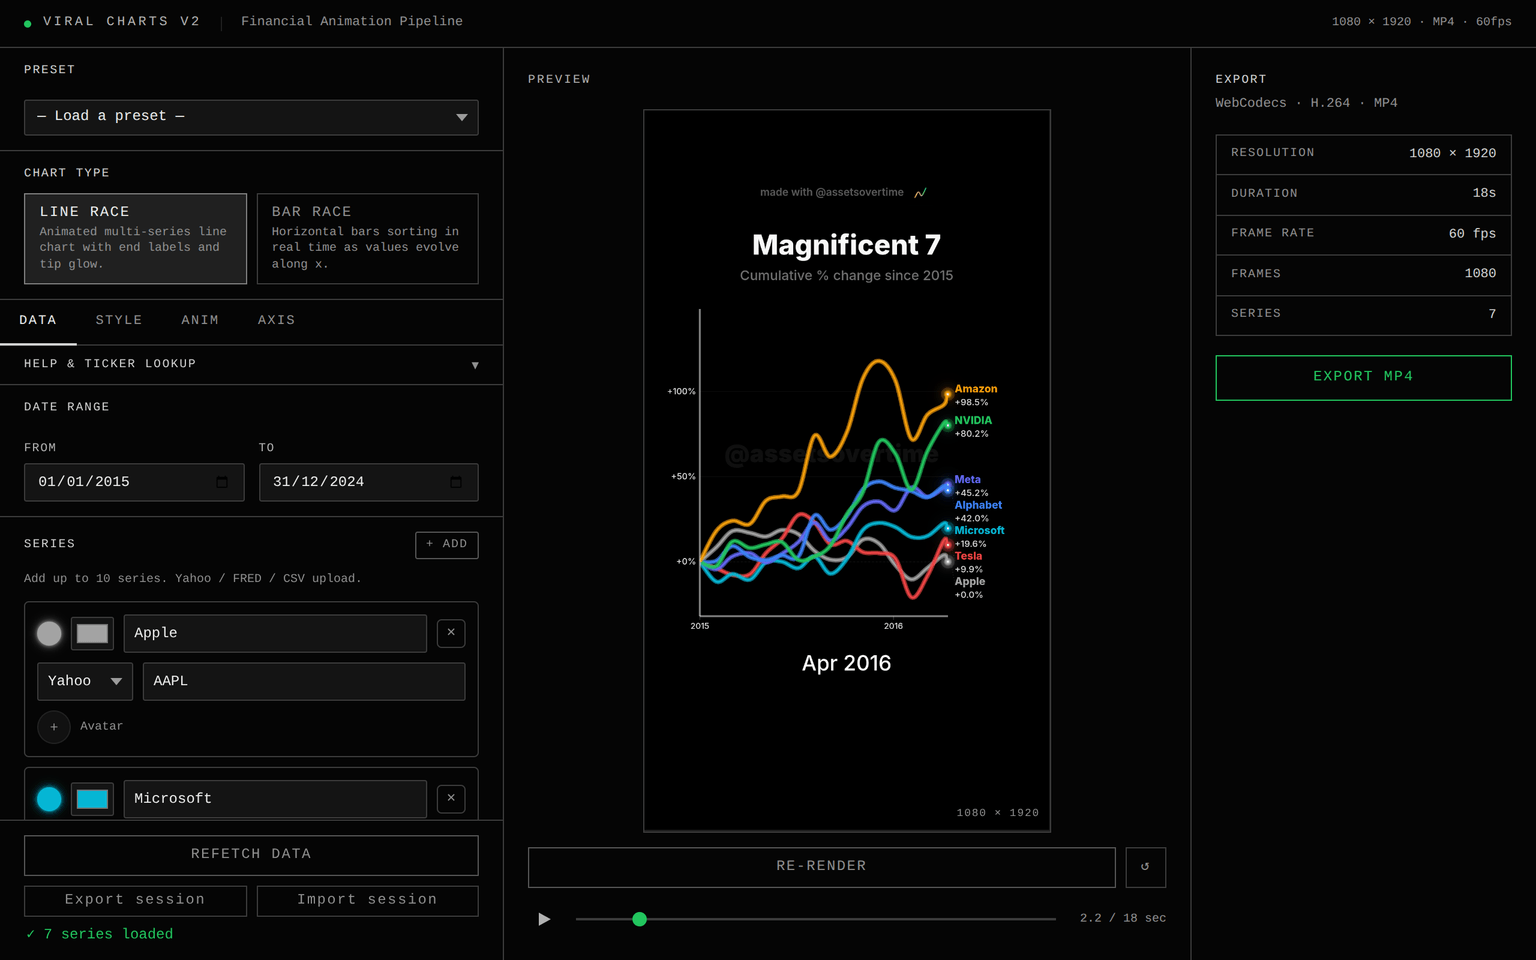Click the TO date field

[368, 482]
